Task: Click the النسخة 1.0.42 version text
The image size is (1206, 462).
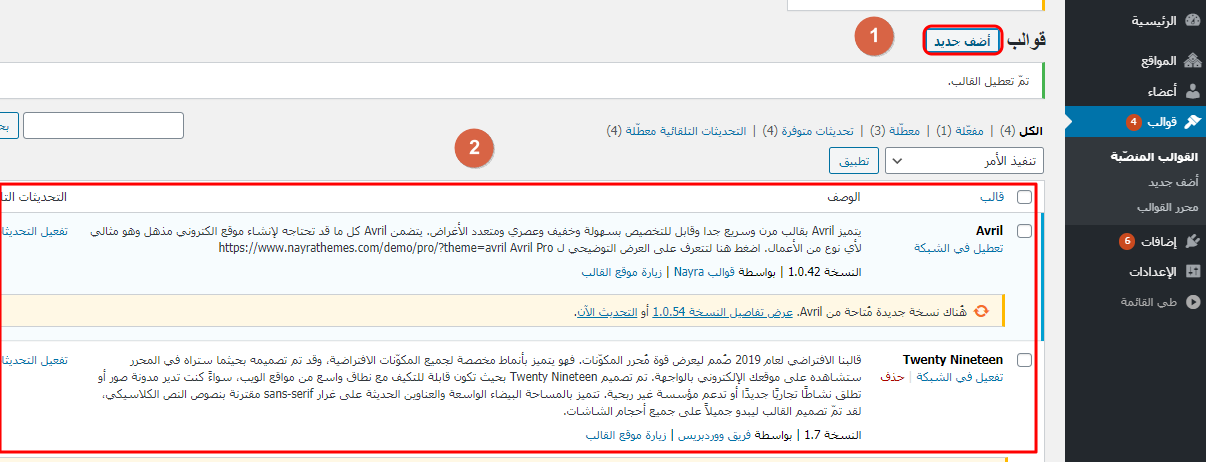Action: pyautogui.click(x=825, y=272)
